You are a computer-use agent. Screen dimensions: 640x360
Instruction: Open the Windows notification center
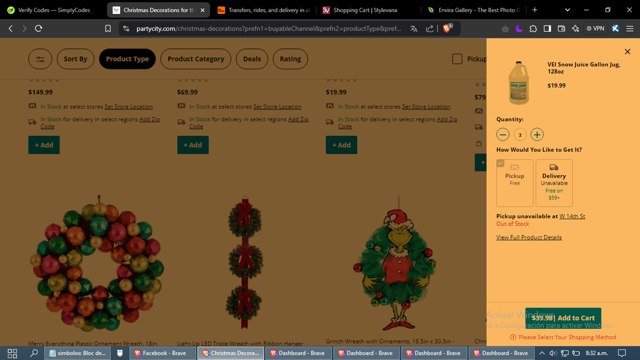point(622,353)
